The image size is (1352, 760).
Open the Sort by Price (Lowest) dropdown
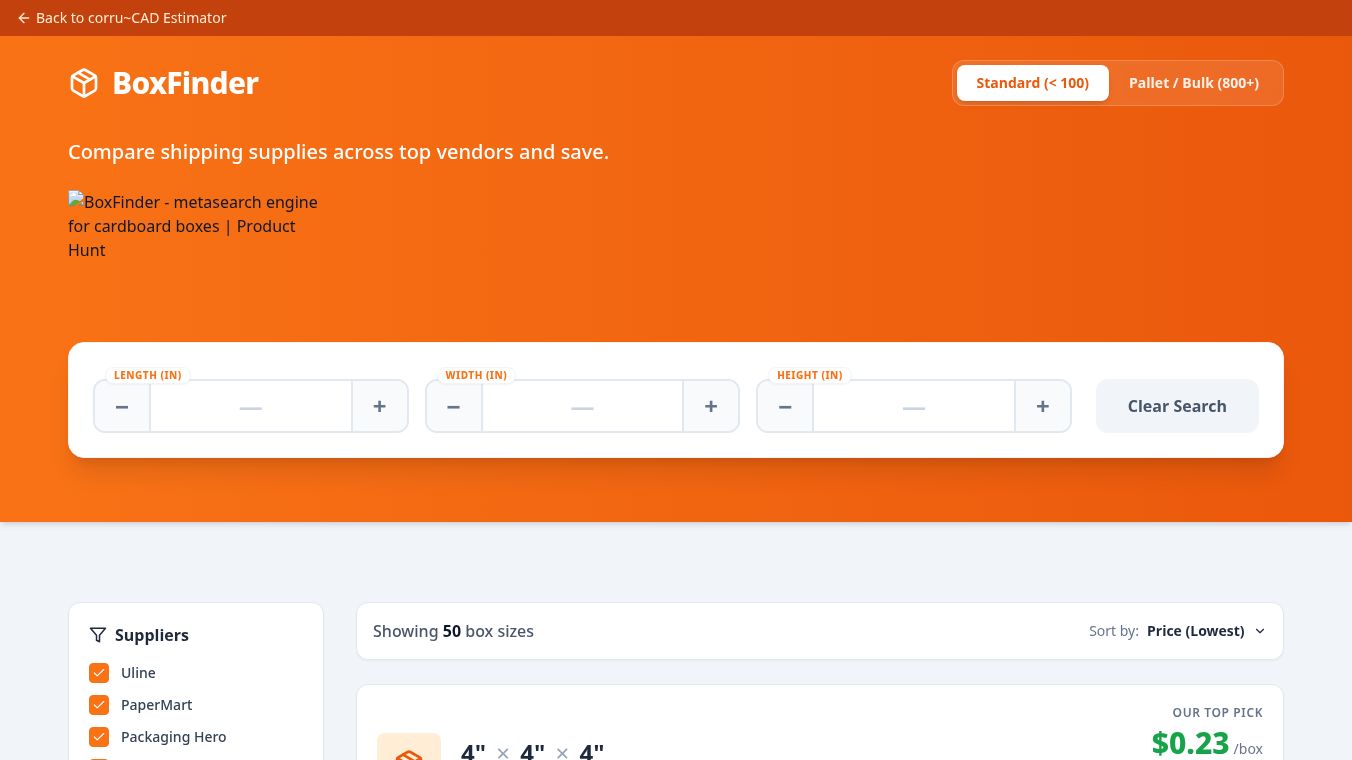(x=1206, y=631)
